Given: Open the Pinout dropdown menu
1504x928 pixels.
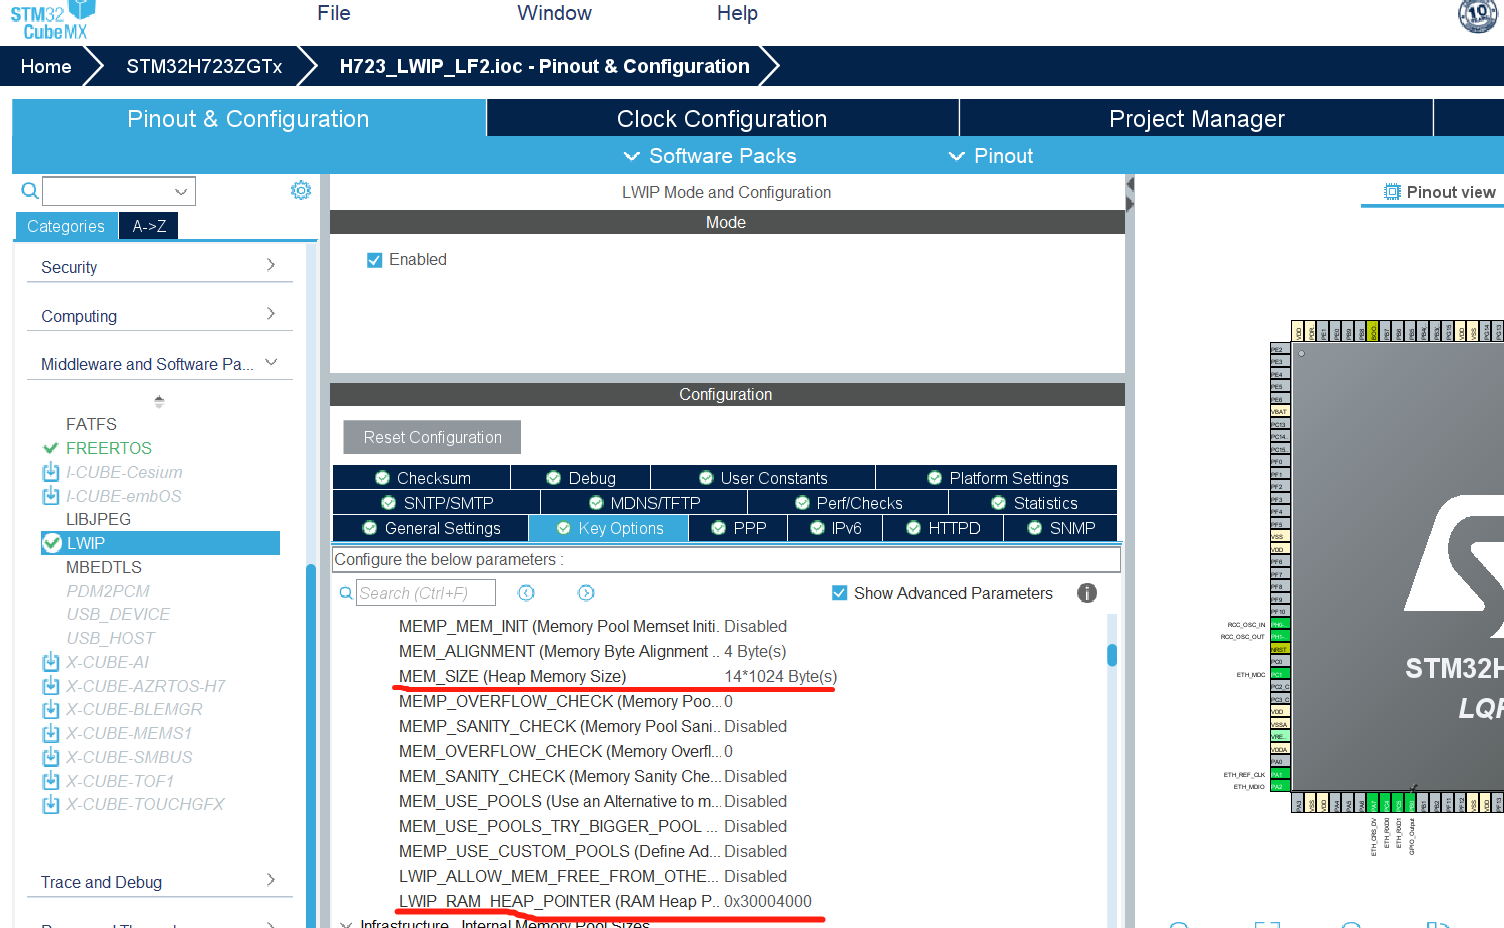Looking at the screenshot, I should (x=990, y=156).
